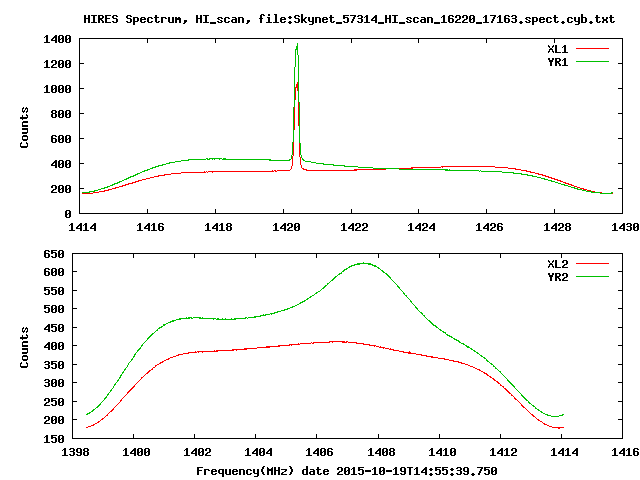This screenshot has width=640, height=480.
Task: Click the XL1 legend label
Action: tap(558, 49)
